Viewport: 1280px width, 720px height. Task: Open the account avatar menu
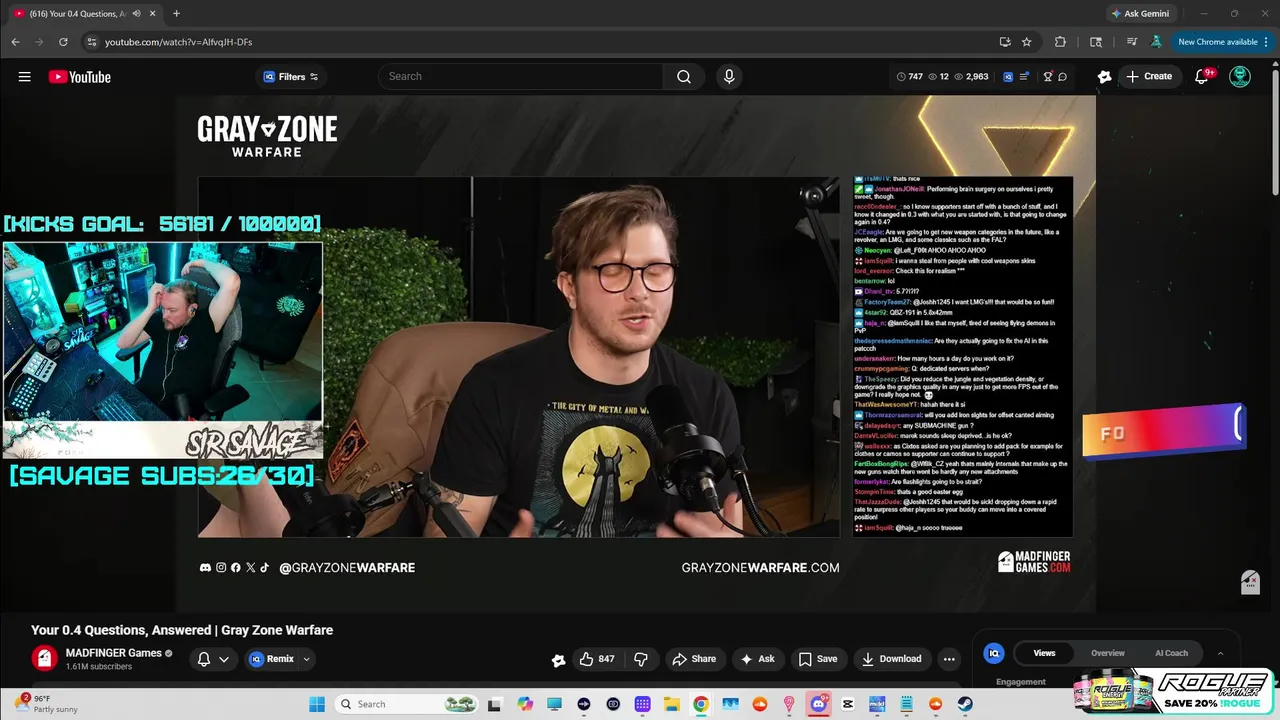(x=1240, y=77)
